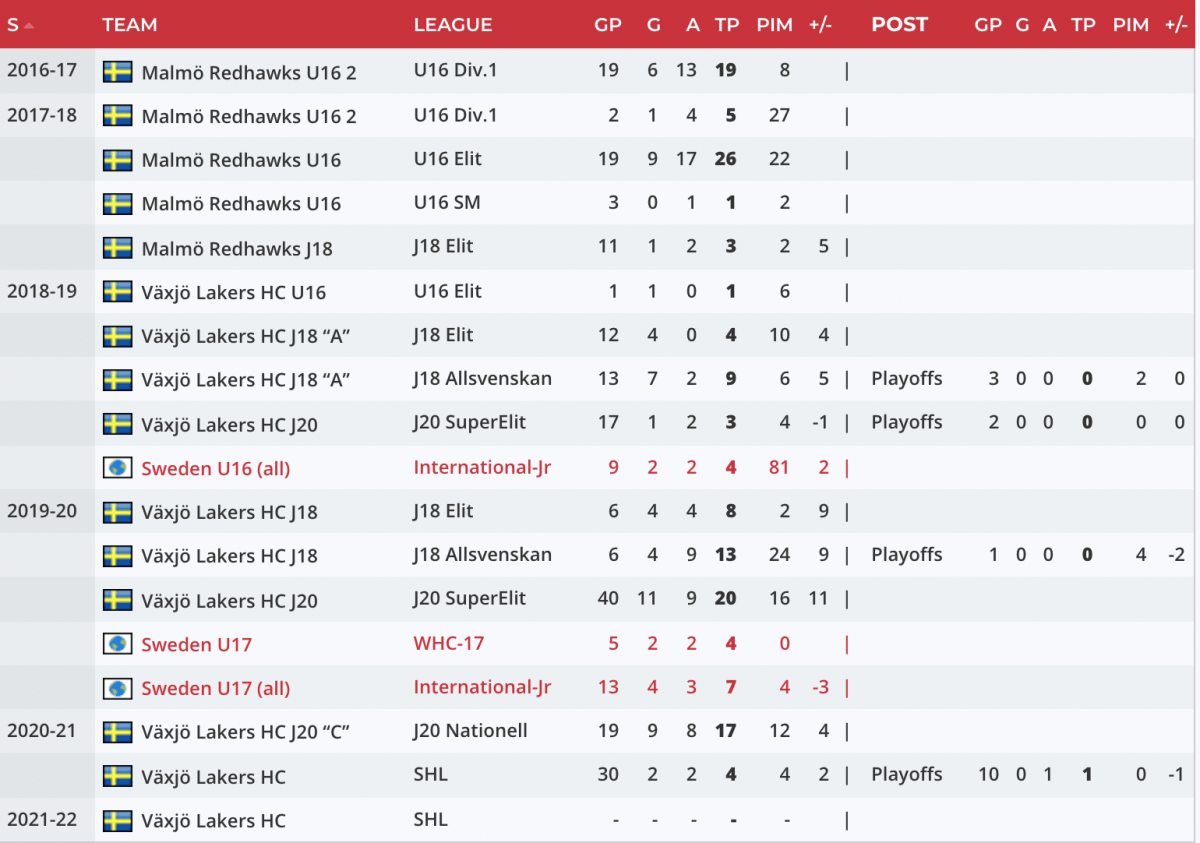
Task: Click the POST playoffs section header
Action: tap(900, 25)
